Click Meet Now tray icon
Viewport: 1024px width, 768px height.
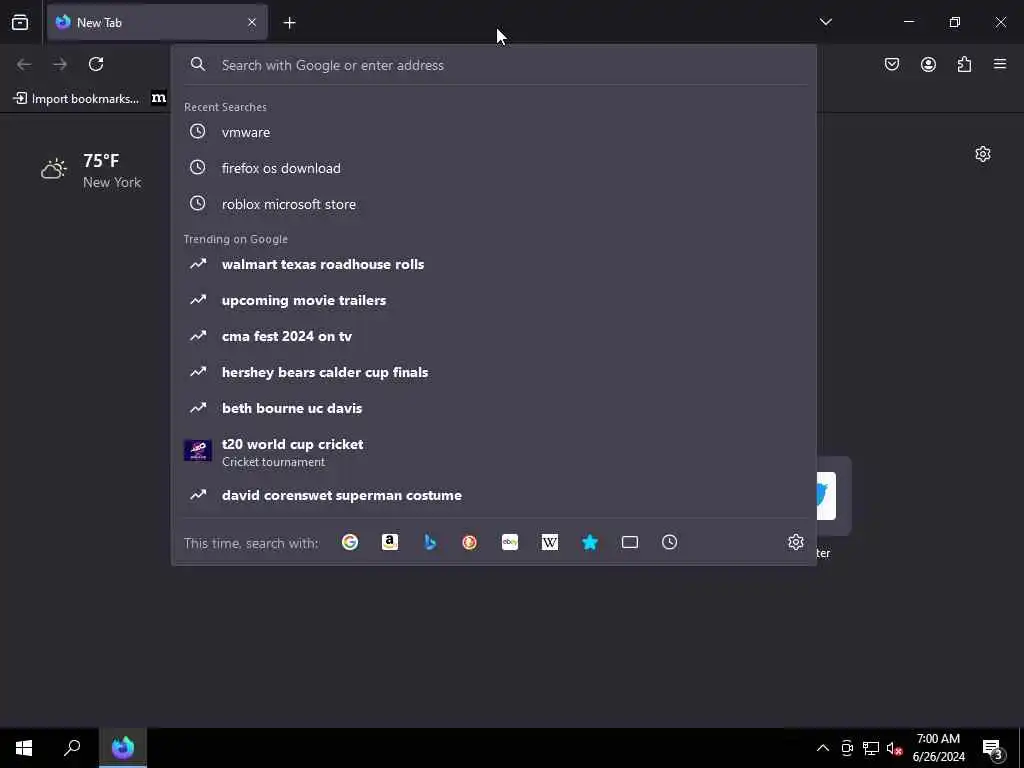coord(847,748)
